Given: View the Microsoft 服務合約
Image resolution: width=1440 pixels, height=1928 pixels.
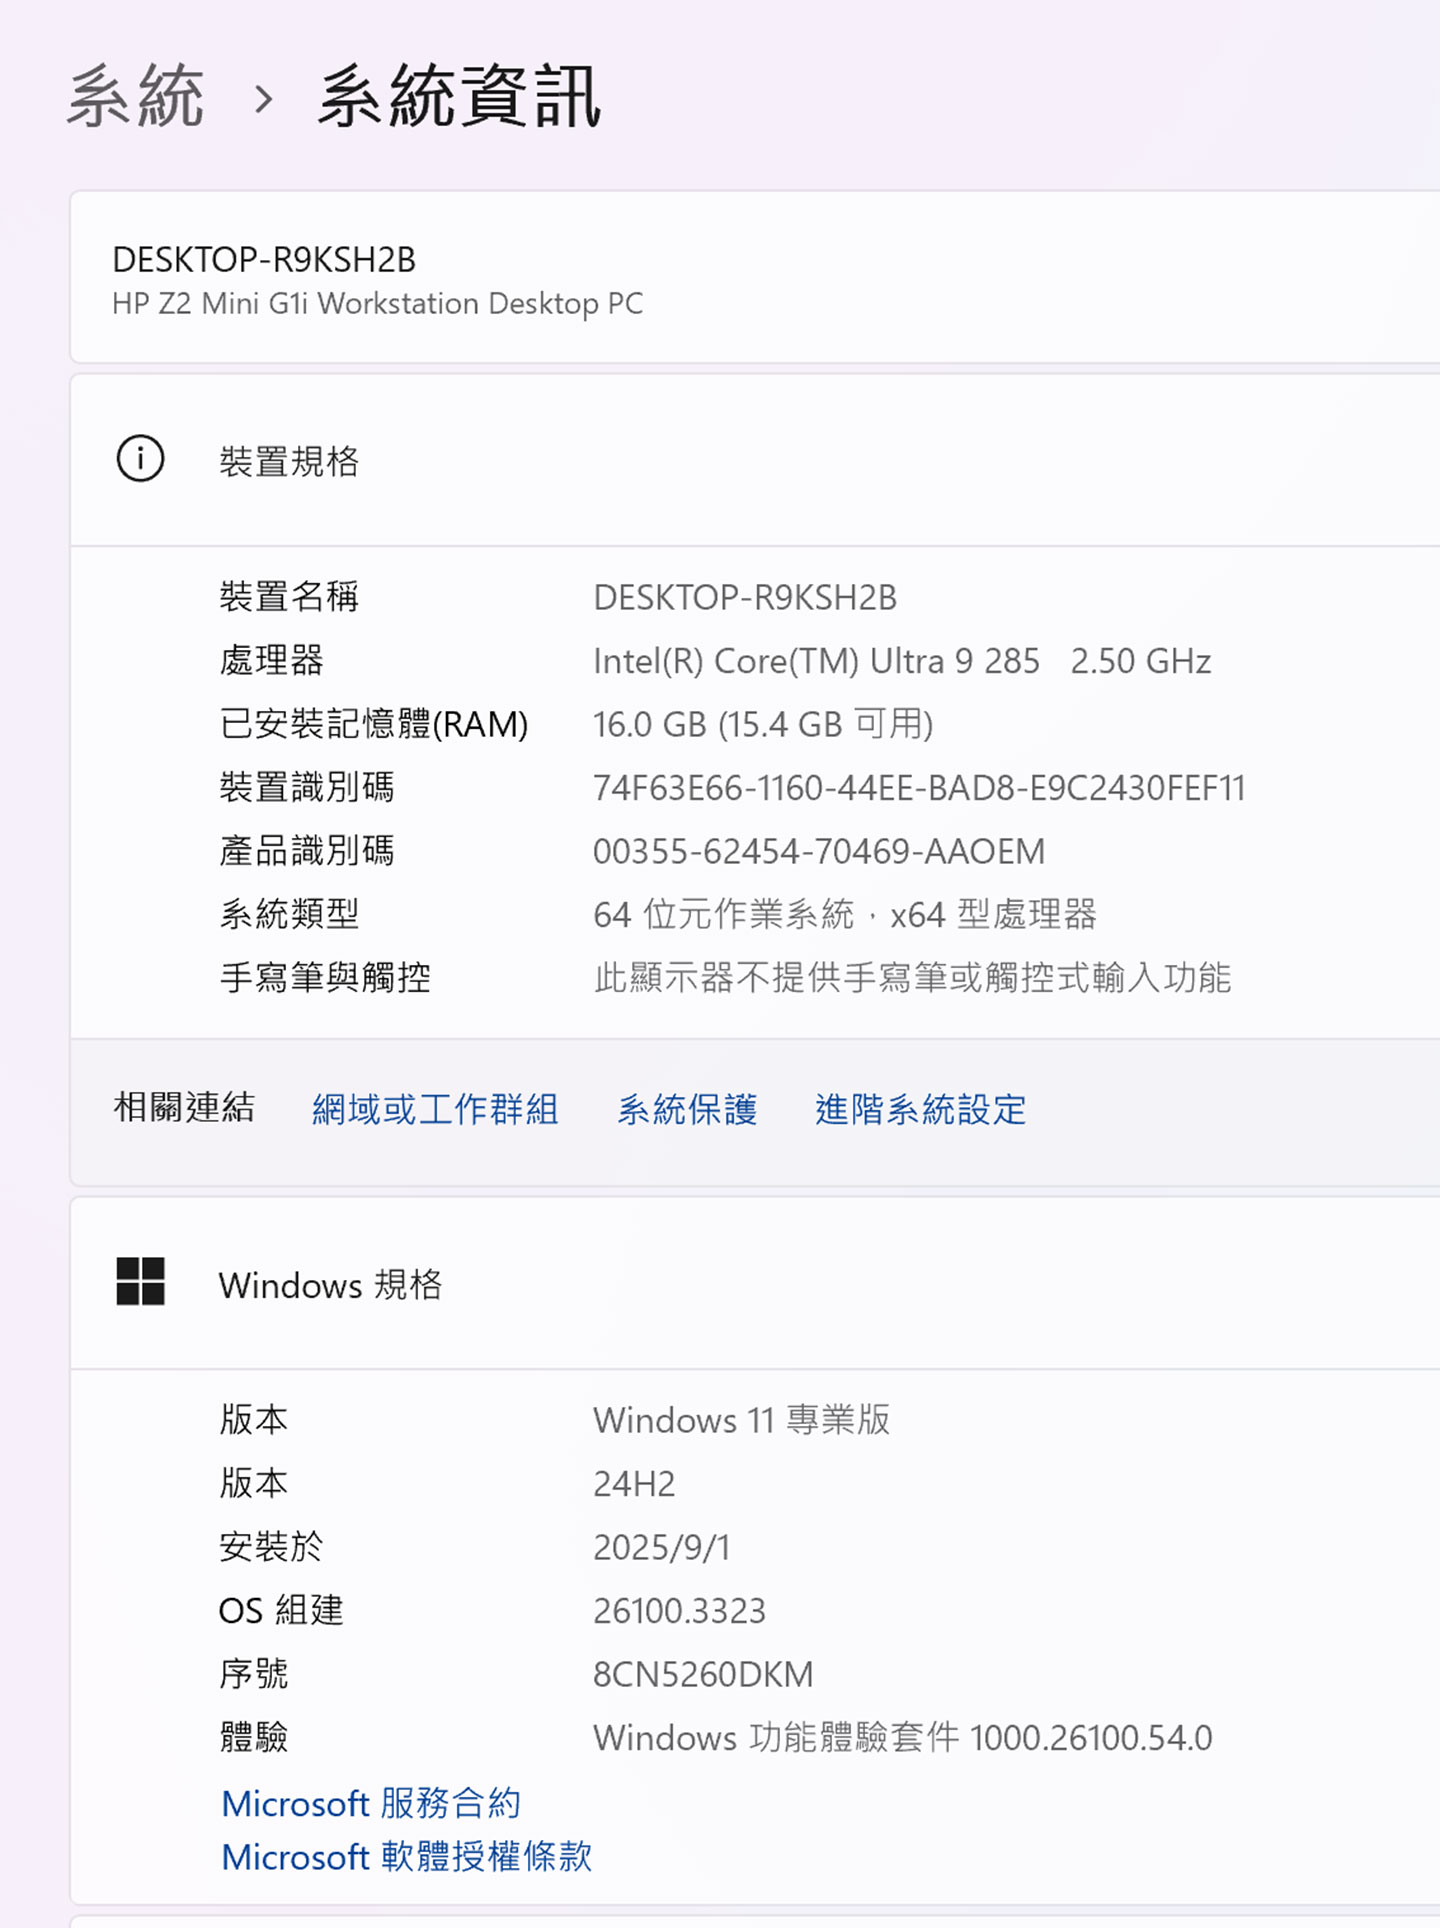Looking at the screenshot, I should pyautogui.click(x=371, y=1803).
